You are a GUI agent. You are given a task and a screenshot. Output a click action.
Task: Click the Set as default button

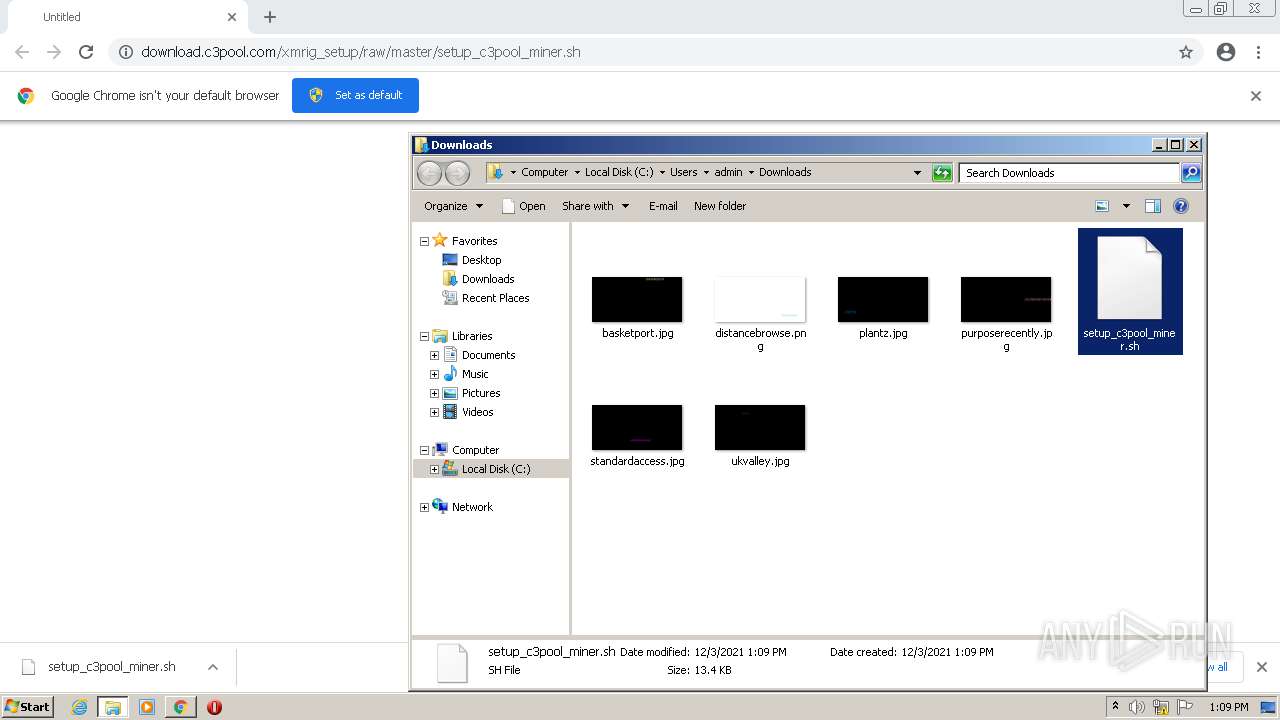355,95
